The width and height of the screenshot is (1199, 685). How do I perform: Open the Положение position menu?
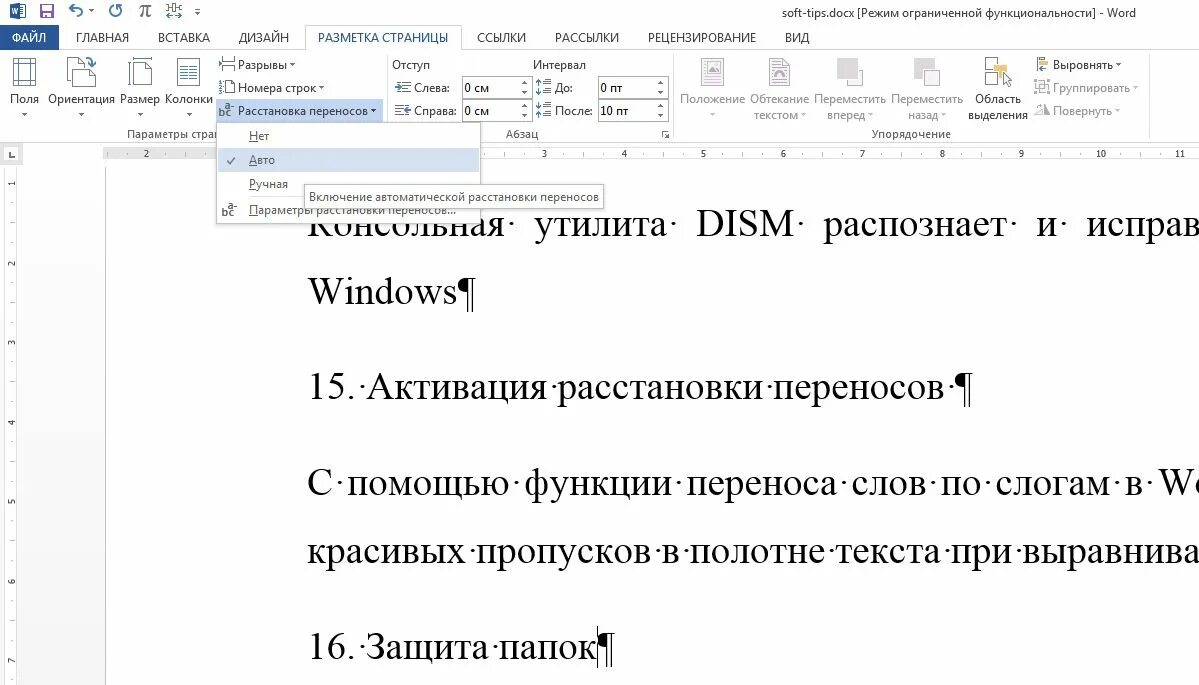tap(712, 88)
